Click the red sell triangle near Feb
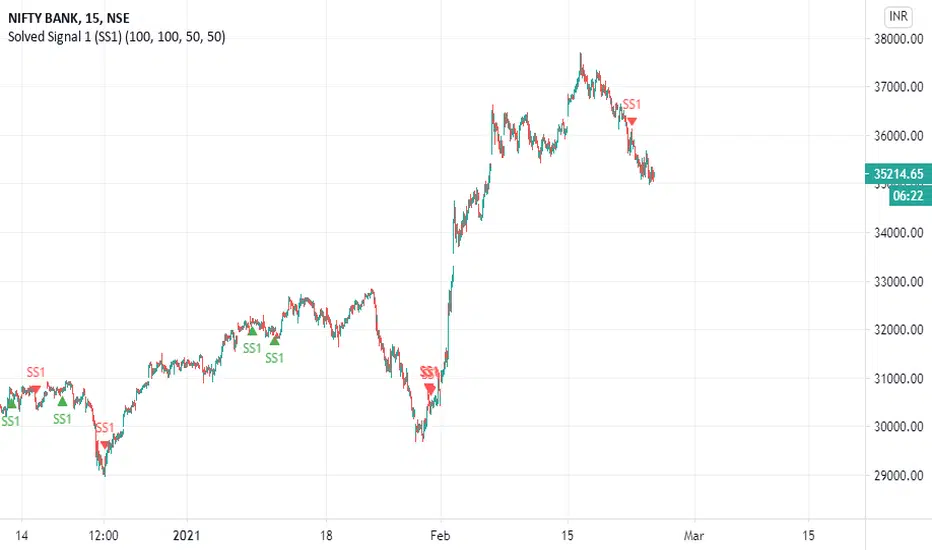932x550 pixels. (x=430, y=389)
